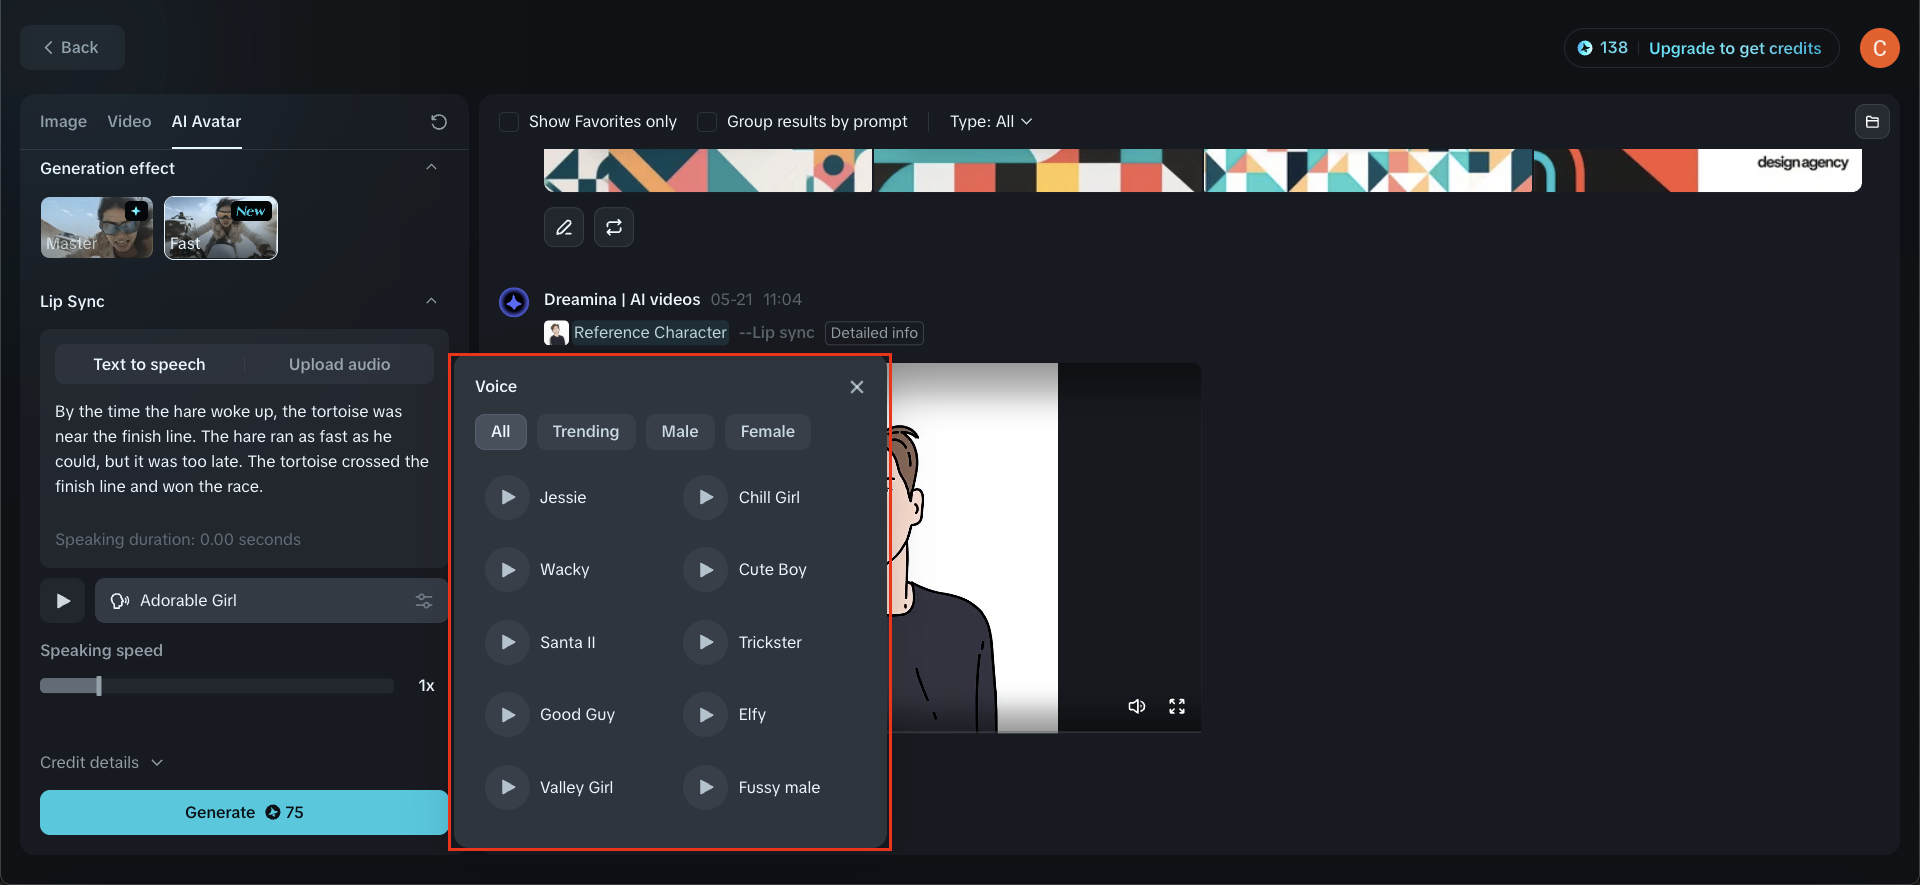Open Detailed info for the video
1920x885 pixels.
pos(874,333)
